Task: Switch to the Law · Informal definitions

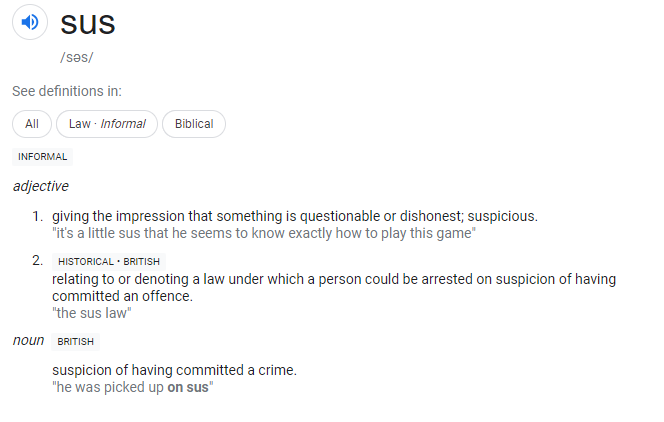Action: click(x=107, y=124)
